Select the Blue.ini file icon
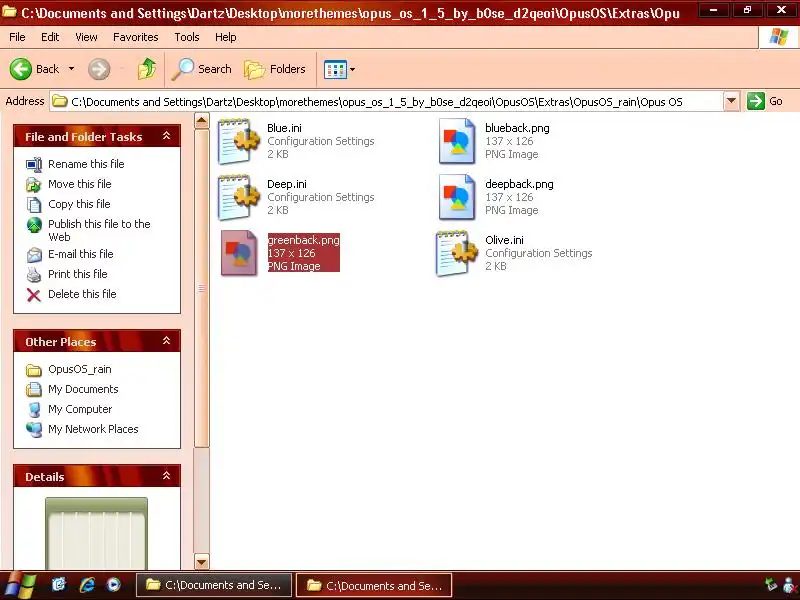Screen dimensions: 800x600 point(238,141)
